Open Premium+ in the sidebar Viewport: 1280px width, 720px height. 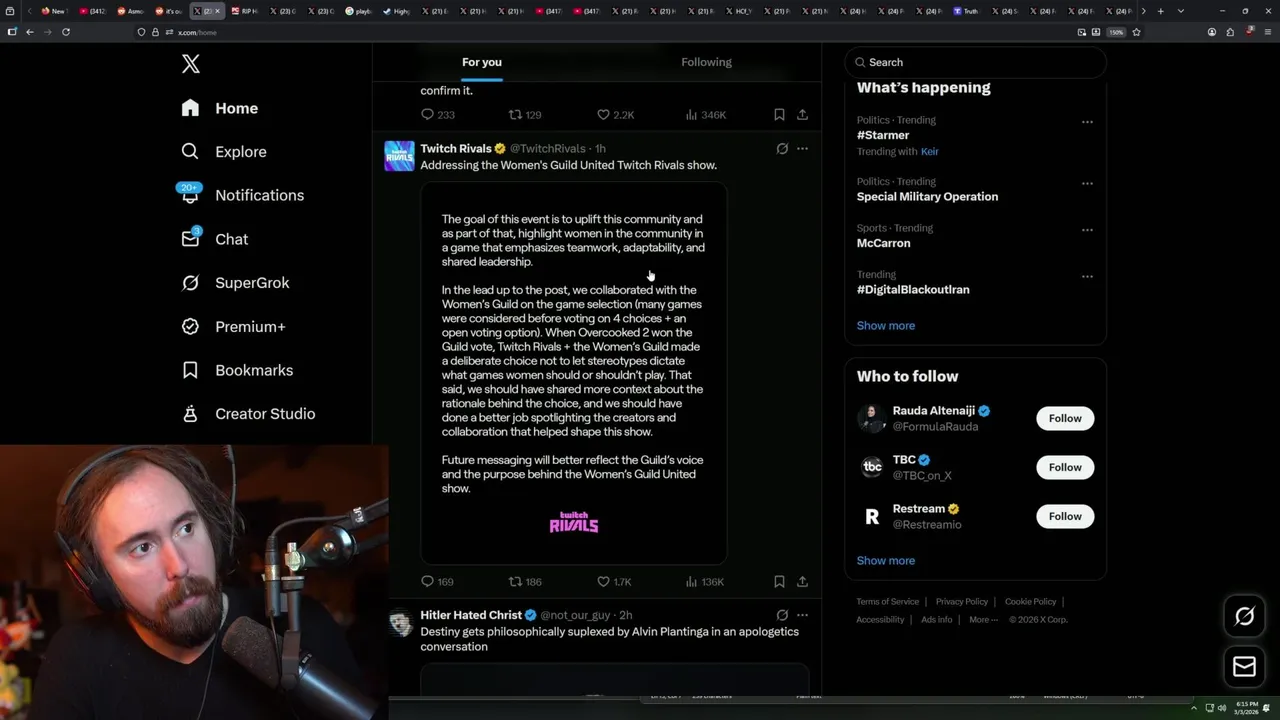coord(233,326)
